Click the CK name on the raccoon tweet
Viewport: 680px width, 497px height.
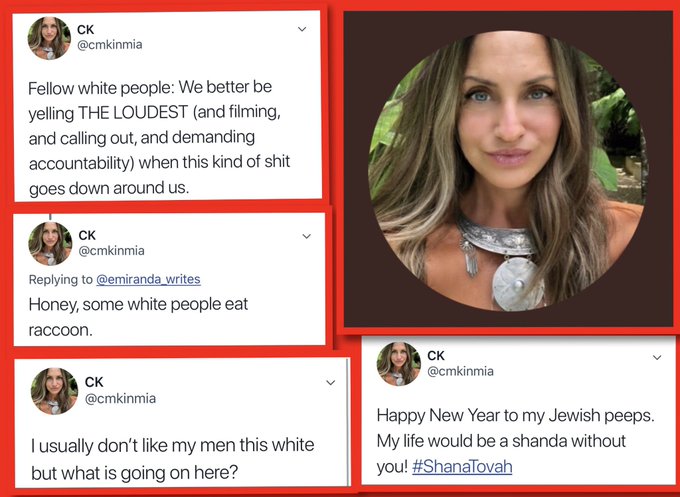tap(87, 235)
